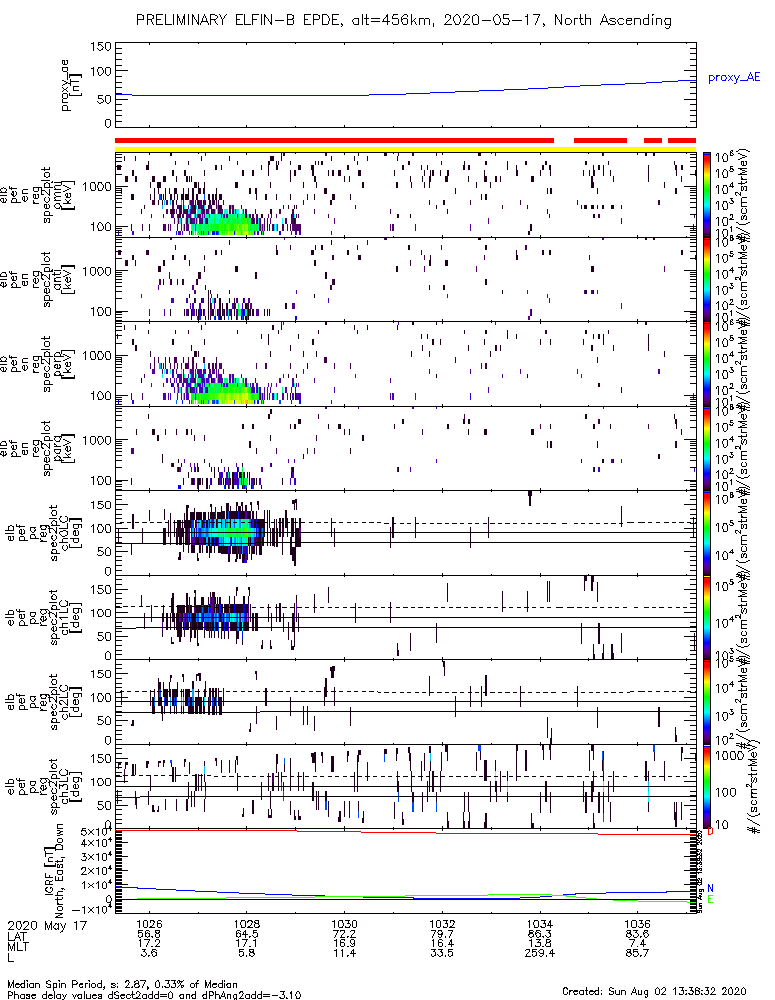Click the blue 'N' legend letter
This screenshot has width=775, height=1000.
(711, 888)
